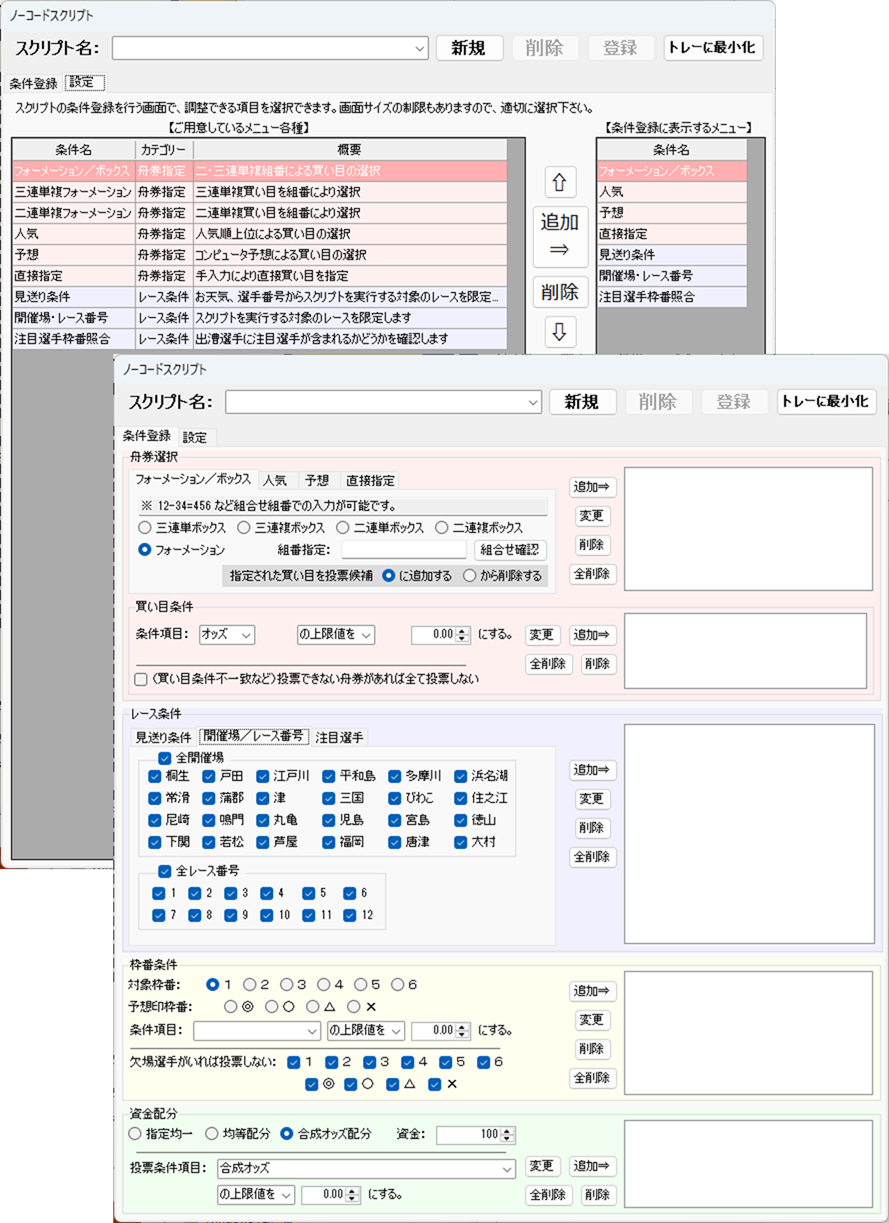
Task: Increase 資金 value using the up stepper
Action: pyautogui.click(x=504, y=1130)
